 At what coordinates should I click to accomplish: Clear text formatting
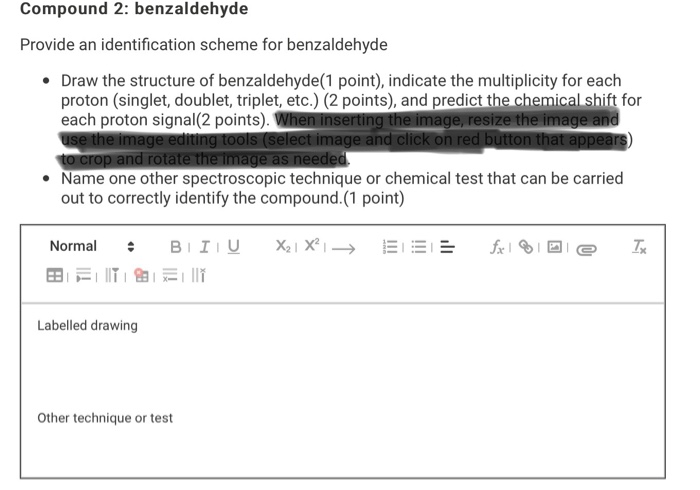point(639,247)
